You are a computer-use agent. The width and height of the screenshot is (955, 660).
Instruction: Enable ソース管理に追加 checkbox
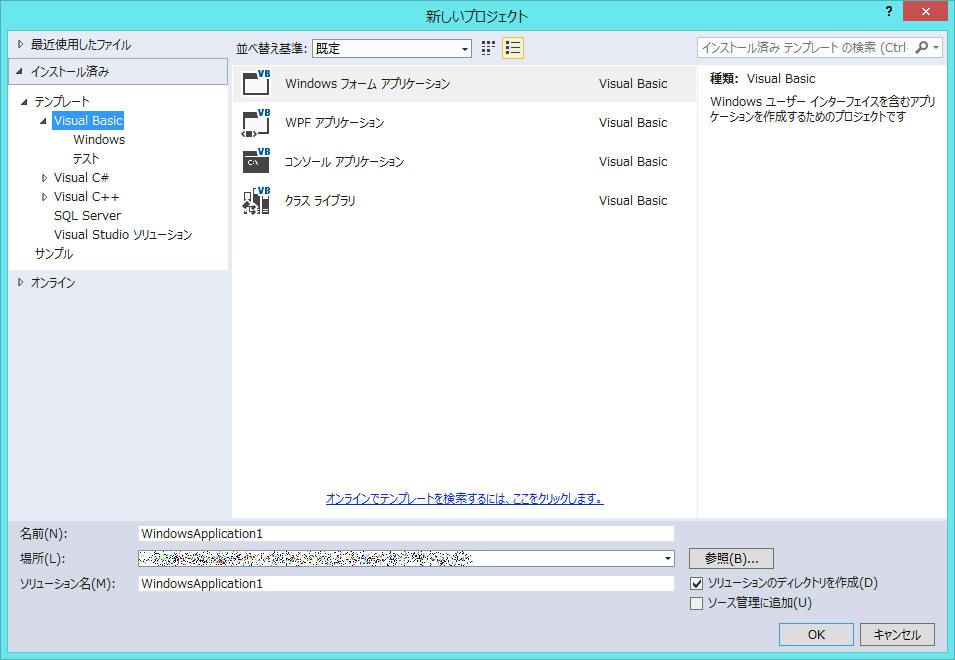696,603
